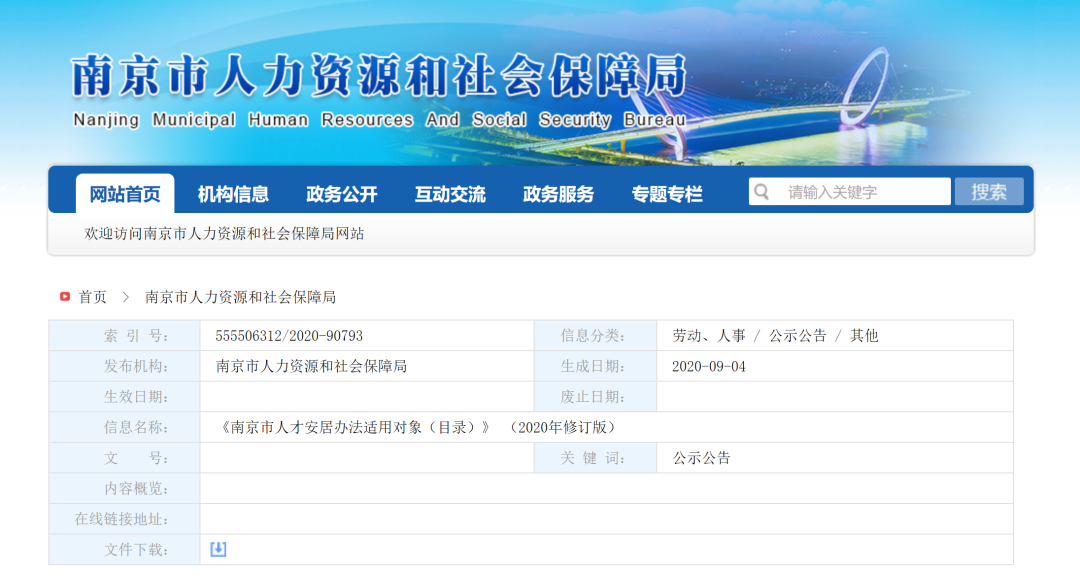Open the 机构信息 menu
This screenshot has width=1080, height=574.
(233, 194)
